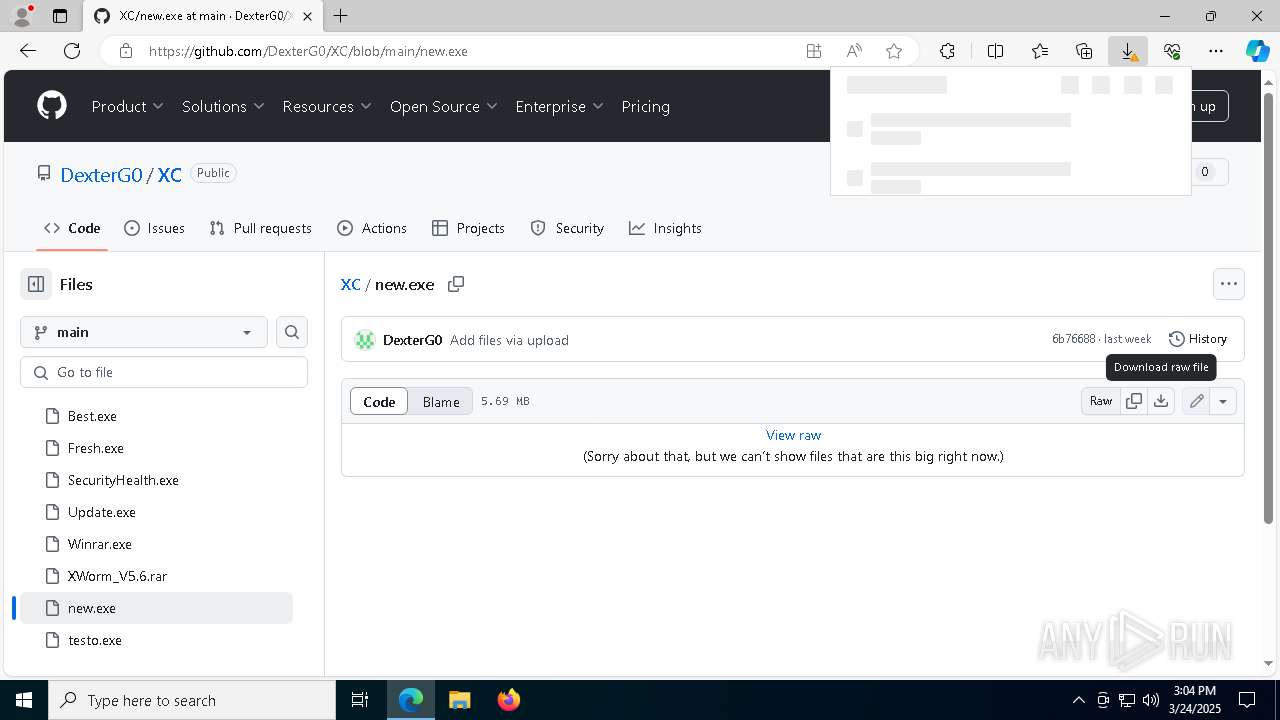
Task: Open the edit options dropdown caret
Action: 1223,401
